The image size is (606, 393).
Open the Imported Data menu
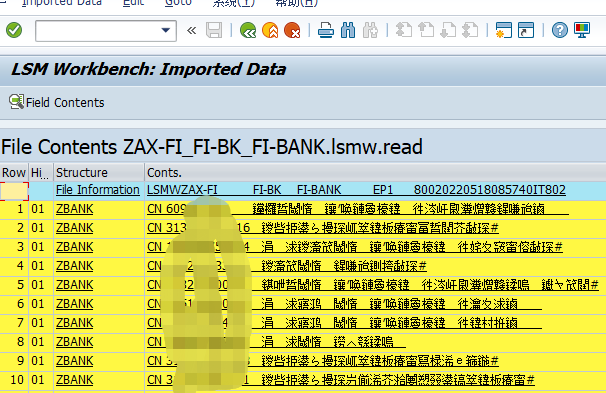[62, 3]
